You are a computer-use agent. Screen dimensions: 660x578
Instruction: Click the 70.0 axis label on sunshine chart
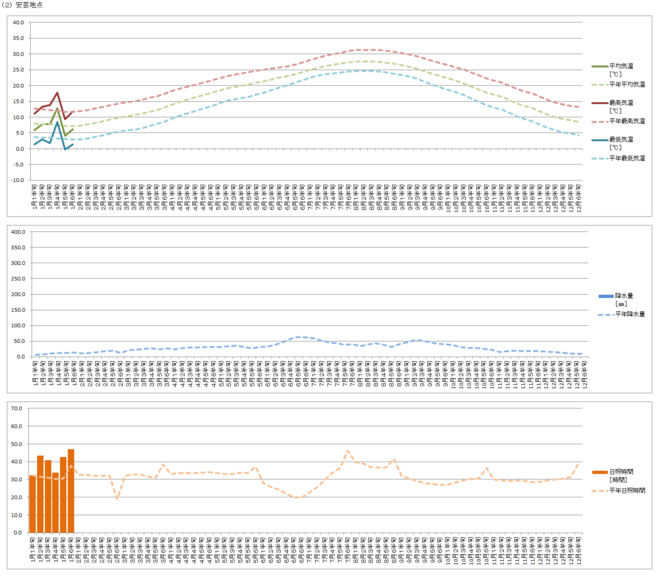click(17, 408)
